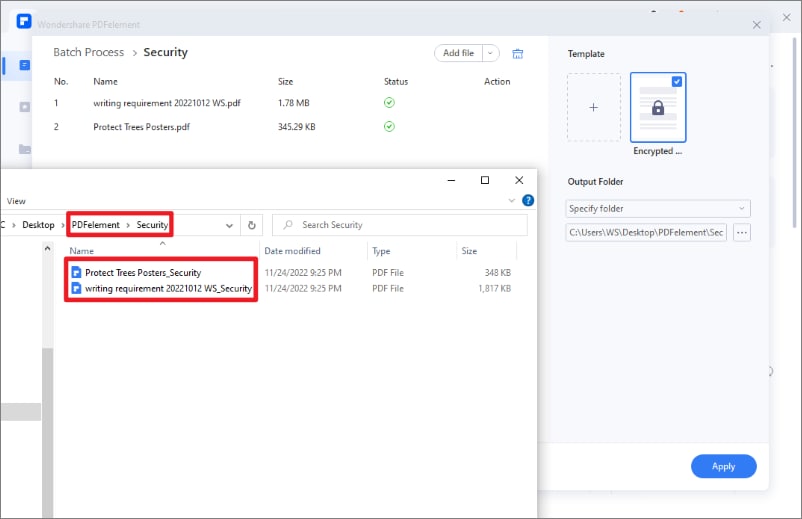Click the PDF icon of writing requirement WS_Security

pyautogui.click(x=76, y=288)
